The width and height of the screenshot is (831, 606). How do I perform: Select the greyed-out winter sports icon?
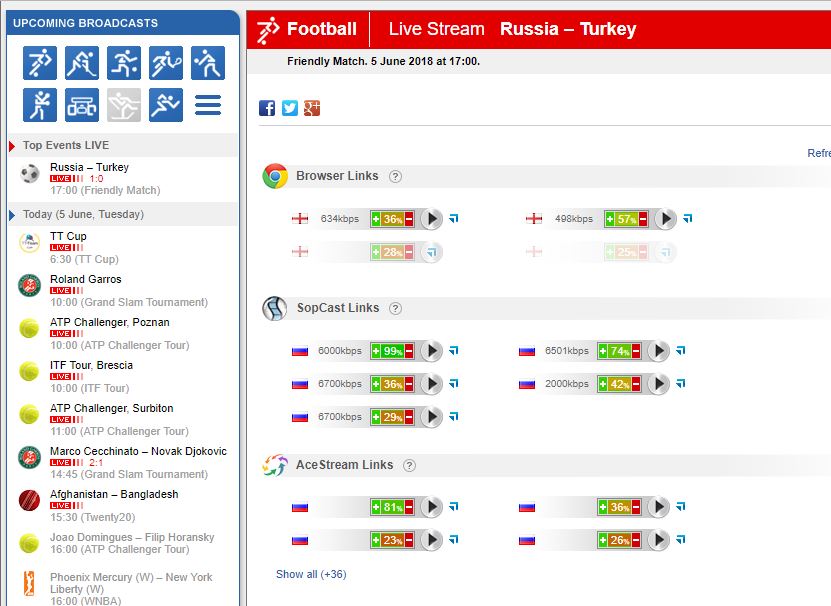[123, 105]
